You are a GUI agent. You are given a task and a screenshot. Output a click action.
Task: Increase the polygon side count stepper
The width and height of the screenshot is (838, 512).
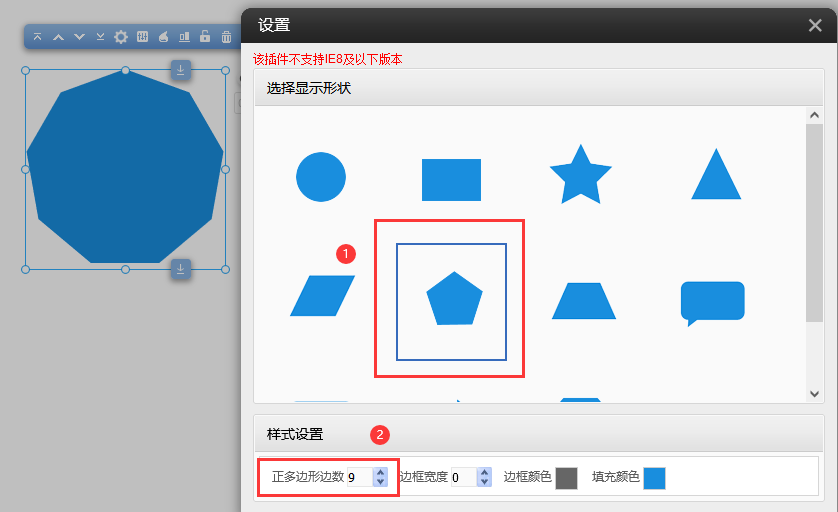380,473
